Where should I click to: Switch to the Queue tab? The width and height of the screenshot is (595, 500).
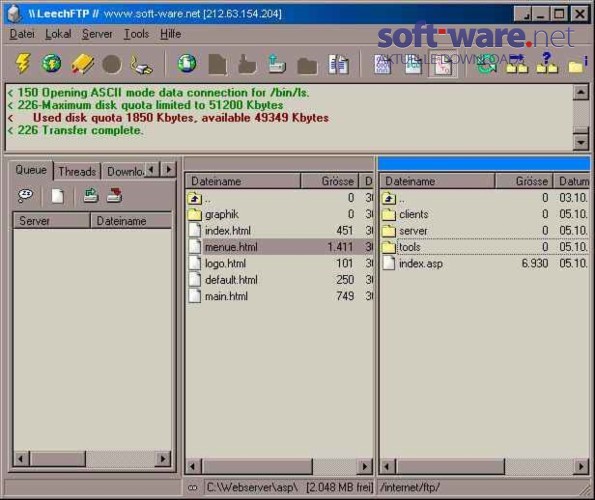[x=31, y=170]
